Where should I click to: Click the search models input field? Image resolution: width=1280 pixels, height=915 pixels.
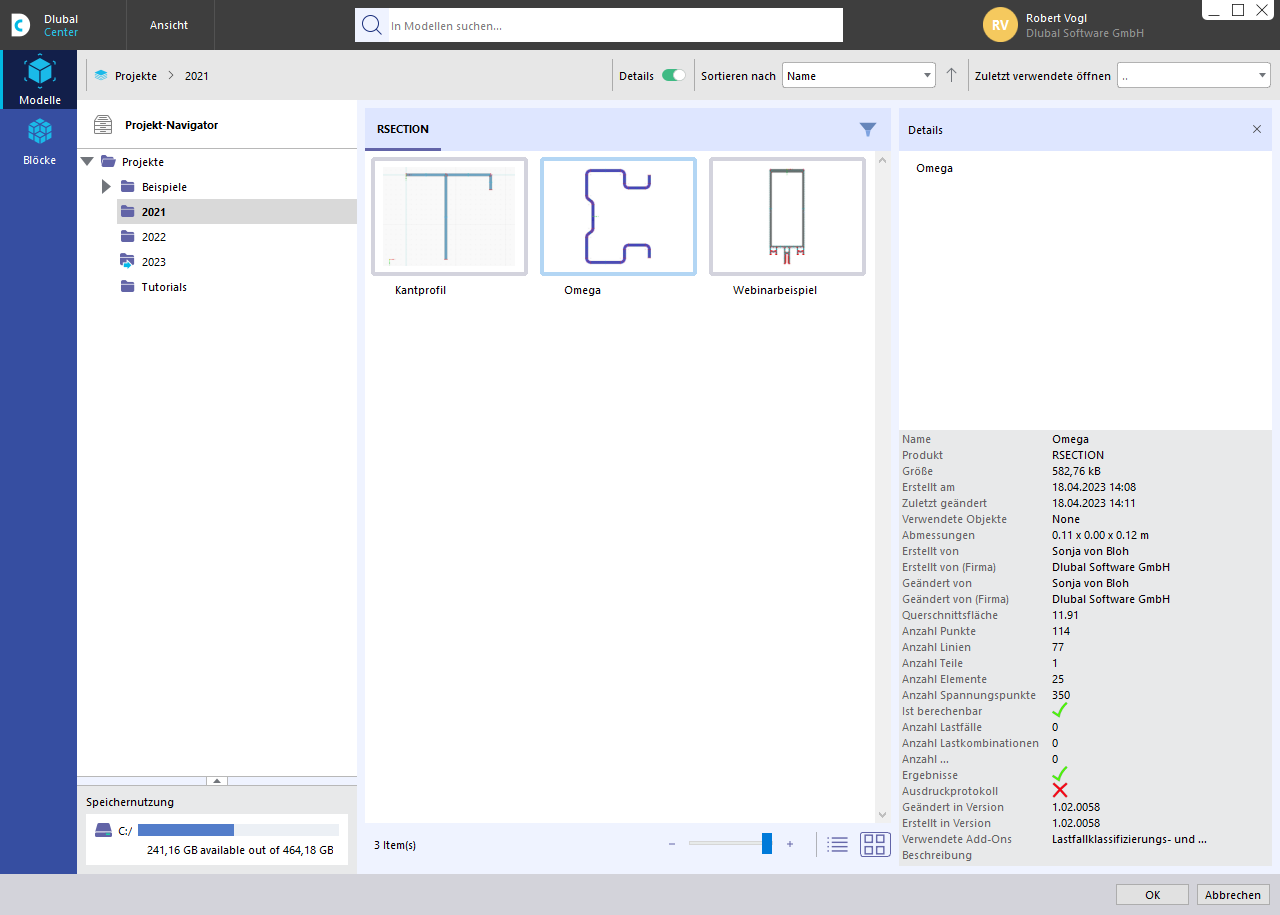pos(614,25)
